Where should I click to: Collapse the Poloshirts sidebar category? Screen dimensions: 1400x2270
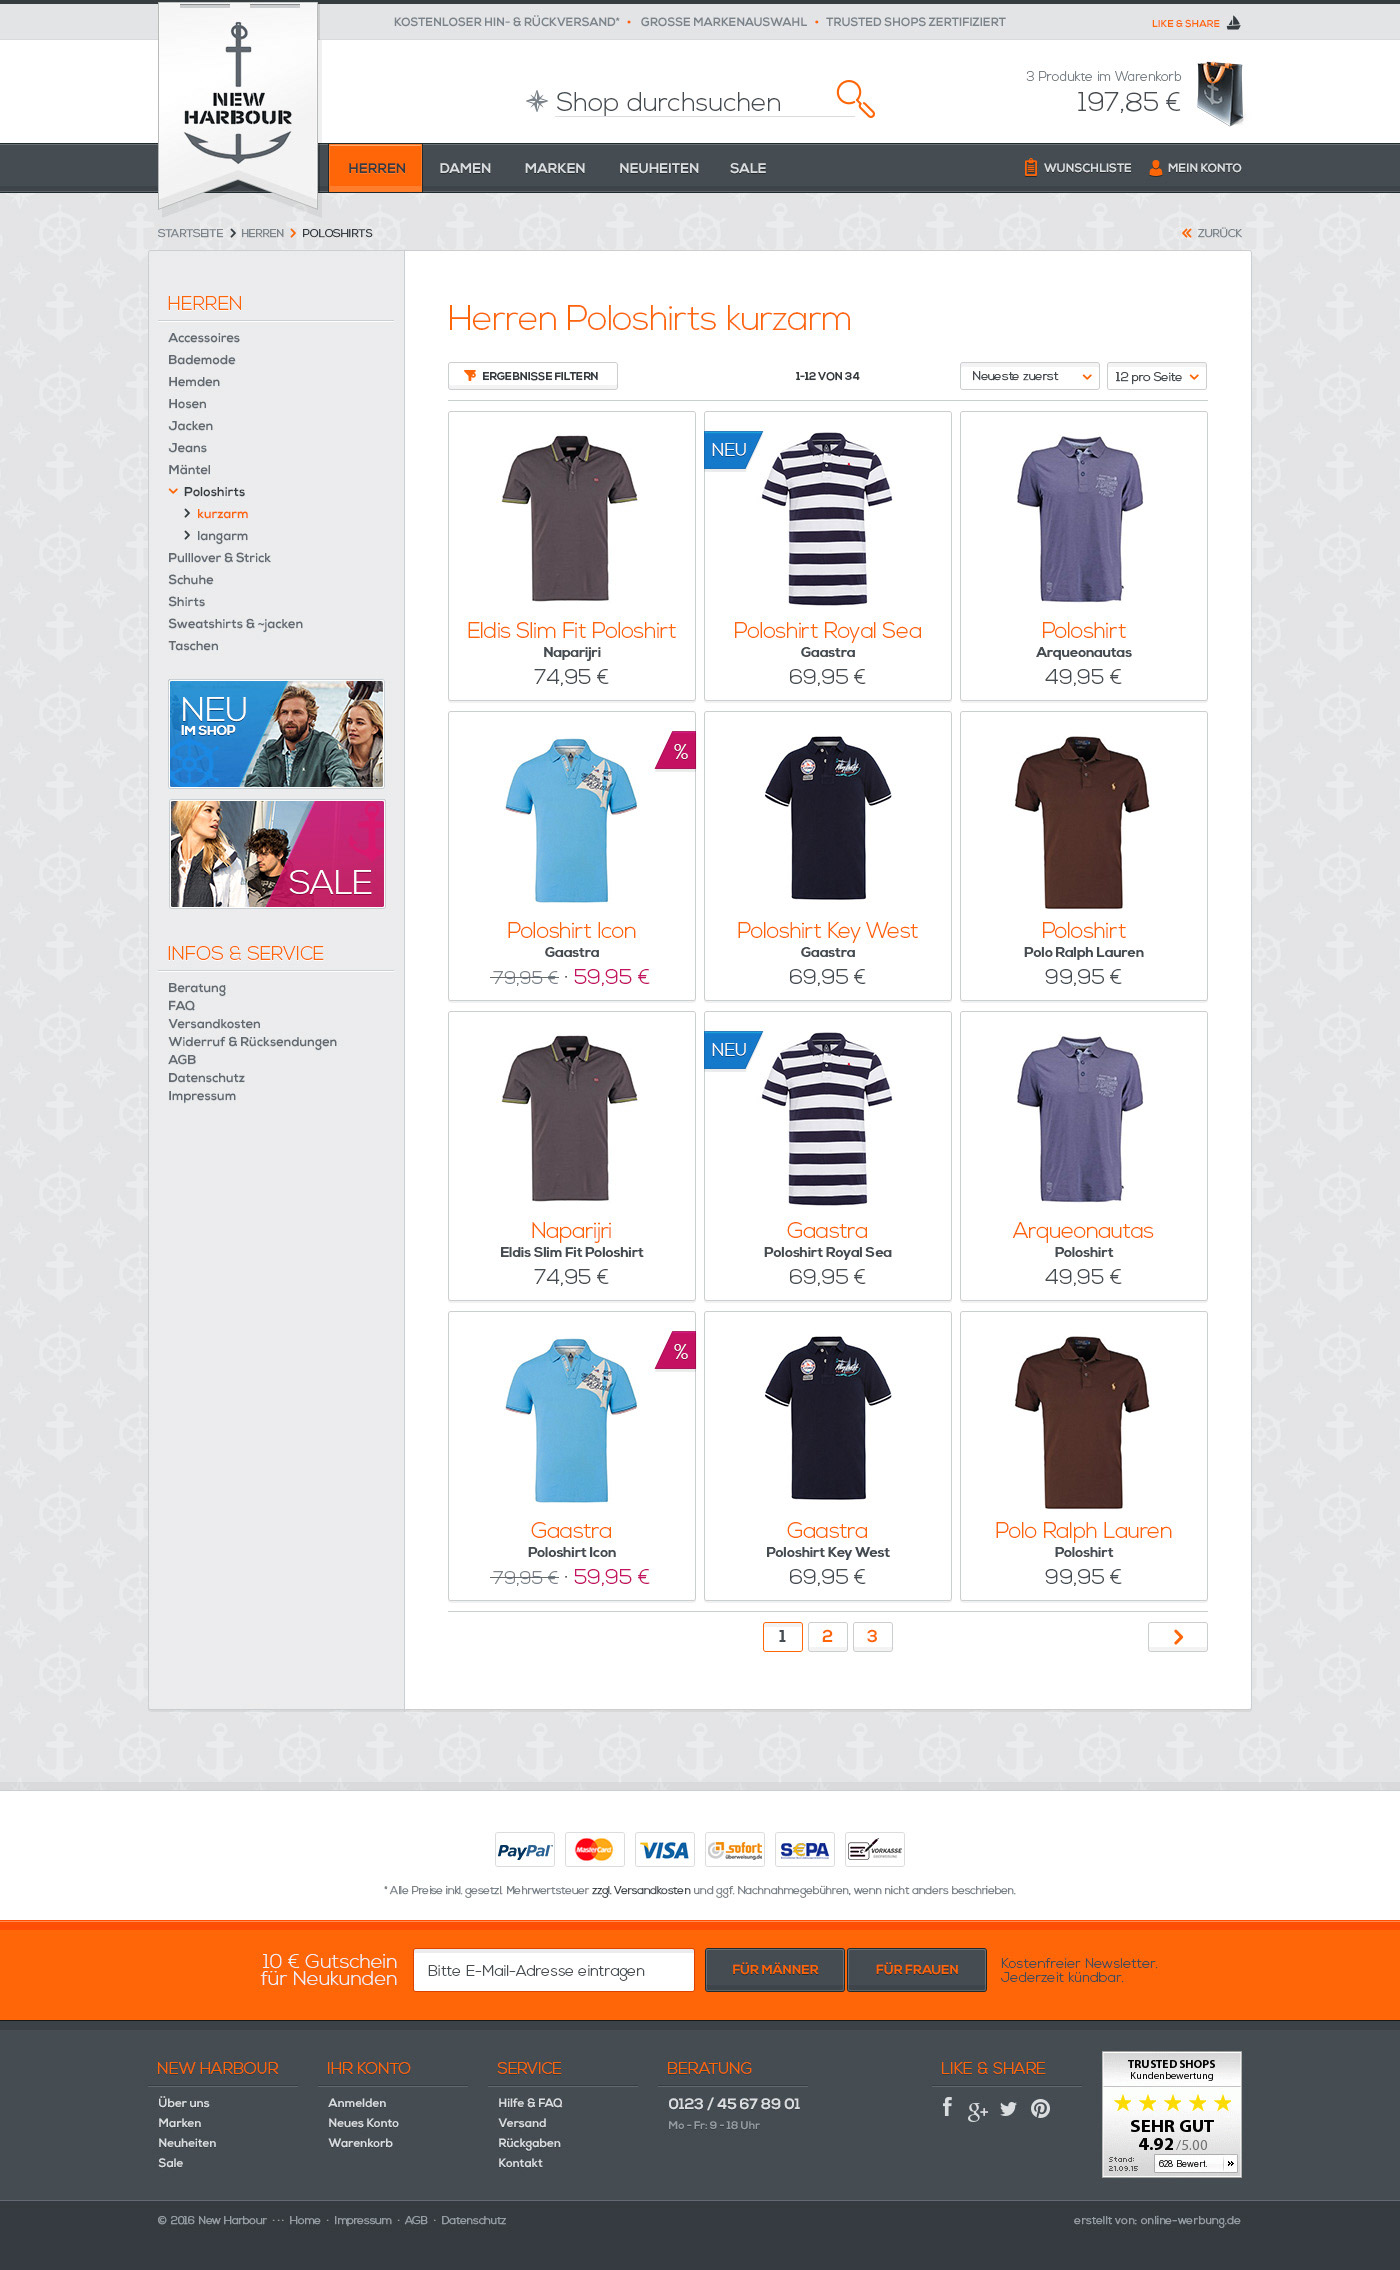(173, 491)
